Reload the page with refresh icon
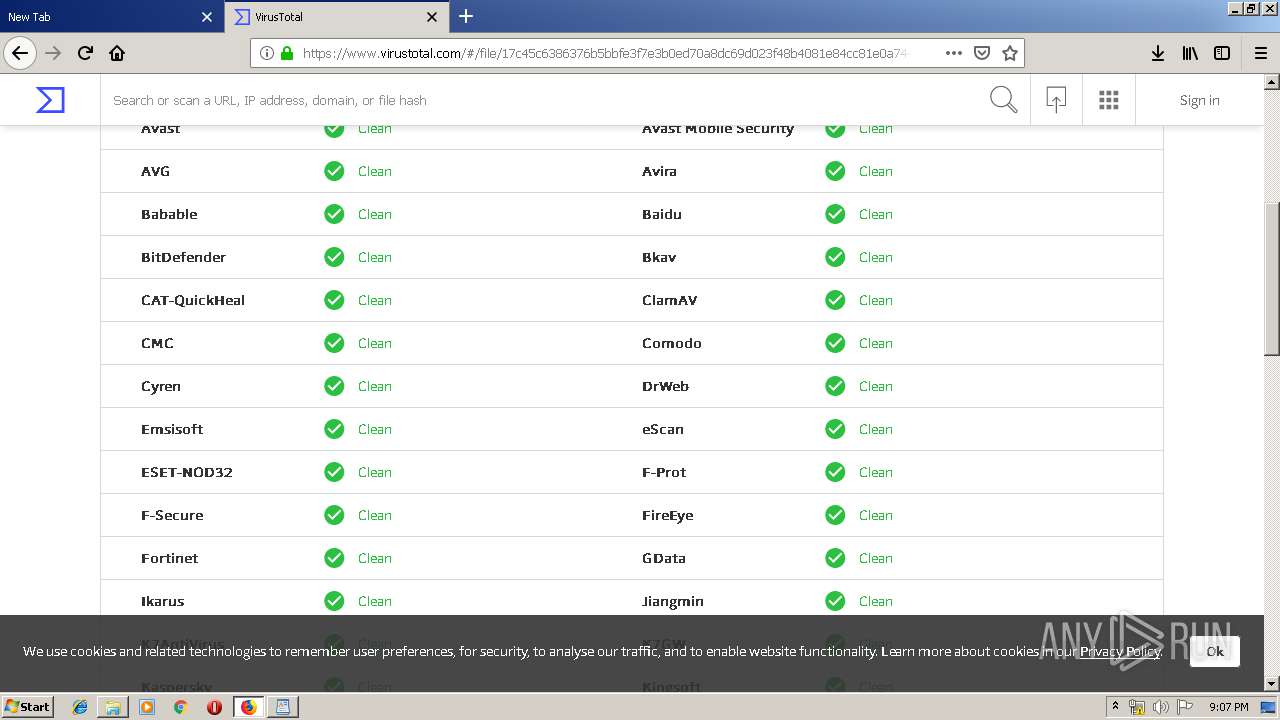This screenshot has width=1280, height=720. tap(85, 53)
